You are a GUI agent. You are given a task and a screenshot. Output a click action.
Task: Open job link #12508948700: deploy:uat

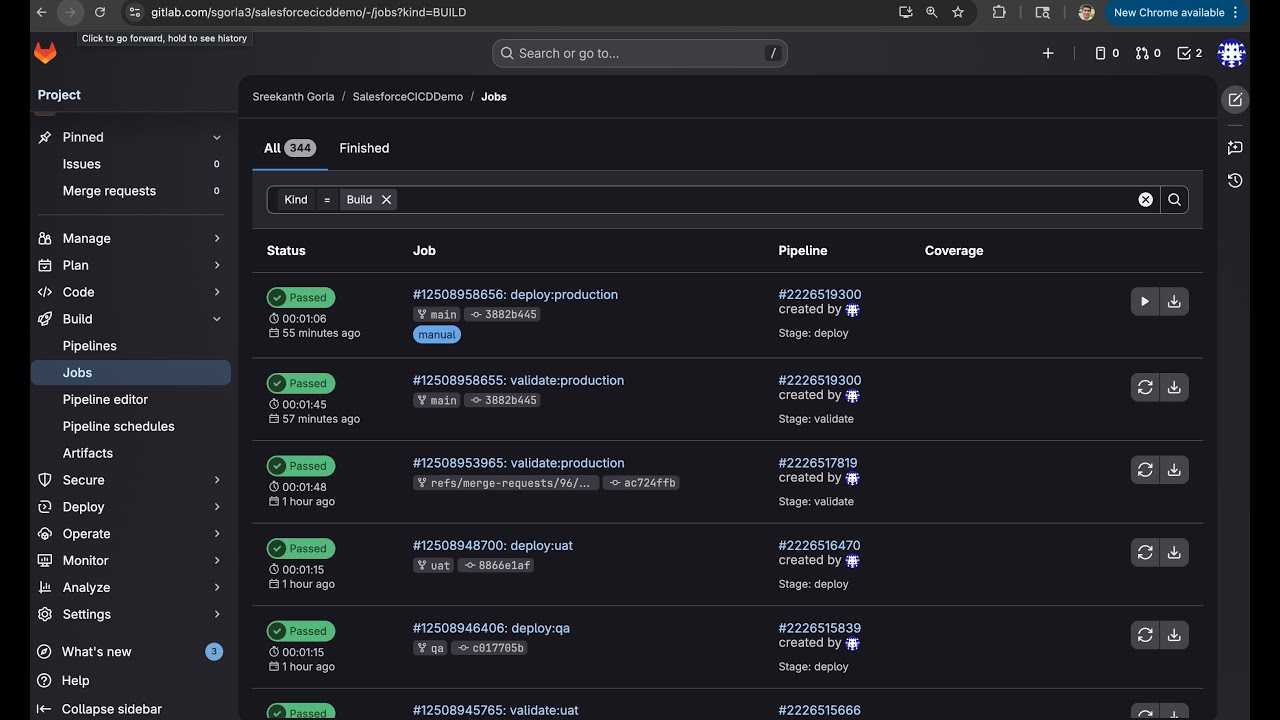(493, 546)
